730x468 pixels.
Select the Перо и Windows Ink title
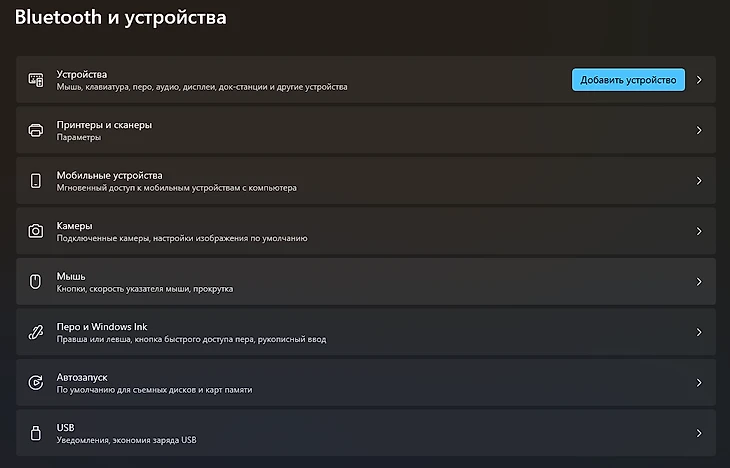click(102, 327)
